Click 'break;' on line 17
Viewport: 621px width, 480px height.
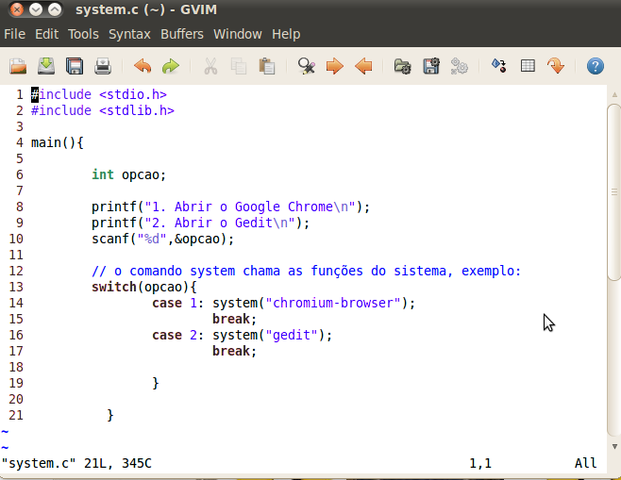(234, 351)
